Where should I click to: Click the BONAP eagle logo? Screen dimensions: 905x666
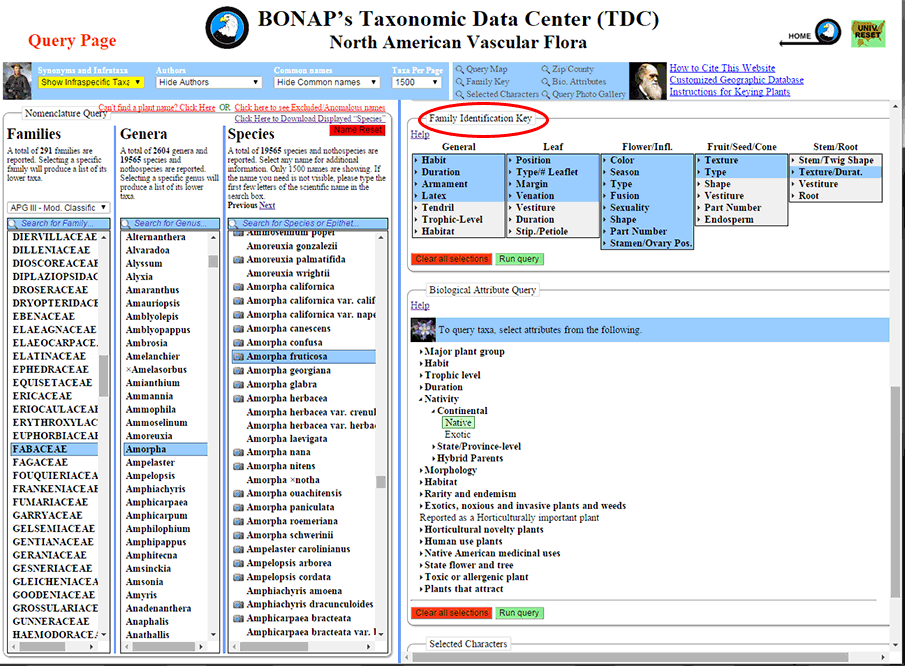click(x=227, y=28)
